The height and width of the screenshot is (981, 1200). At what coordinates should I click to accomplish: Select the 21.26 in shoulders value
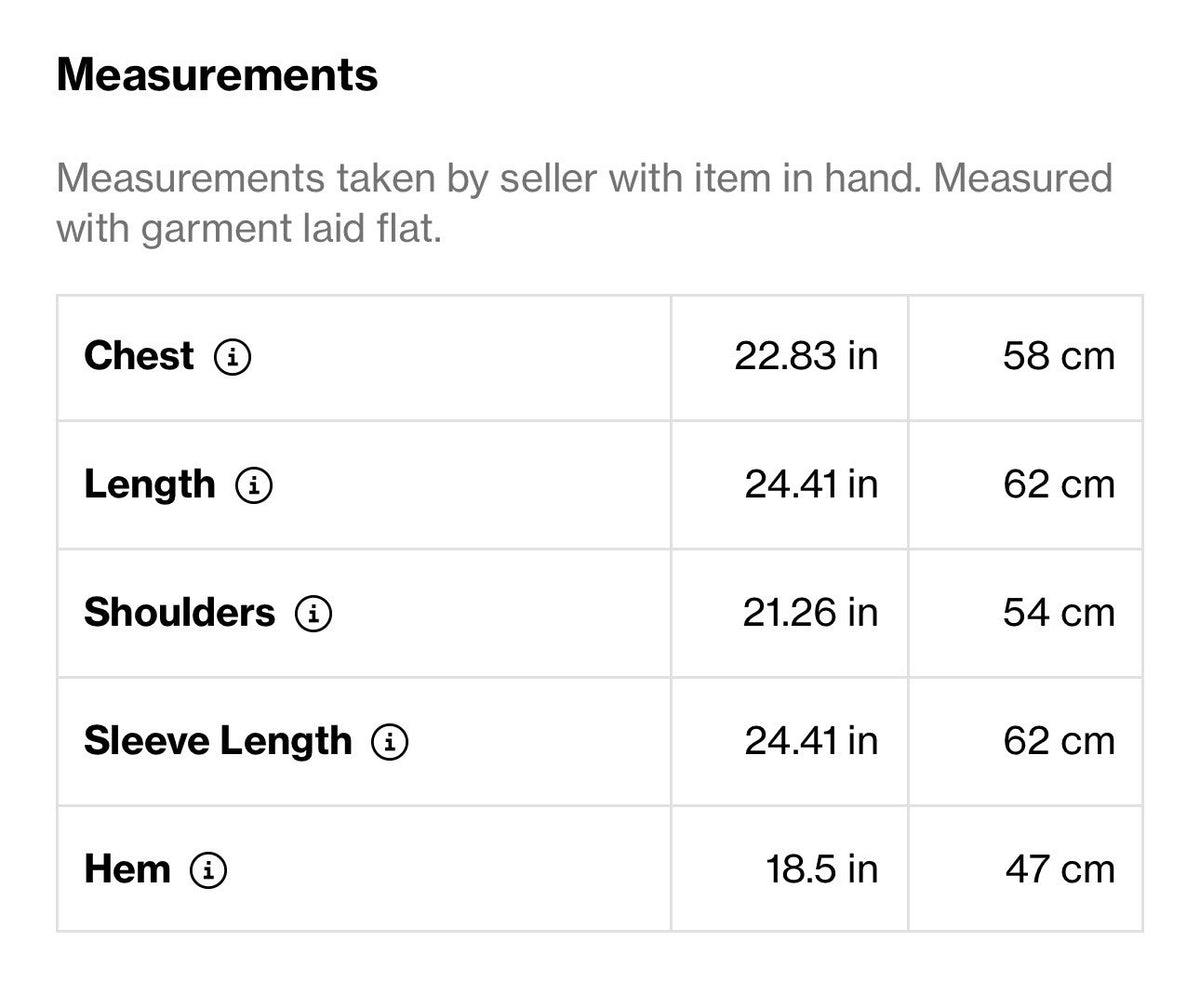click(x=810, y=613)
